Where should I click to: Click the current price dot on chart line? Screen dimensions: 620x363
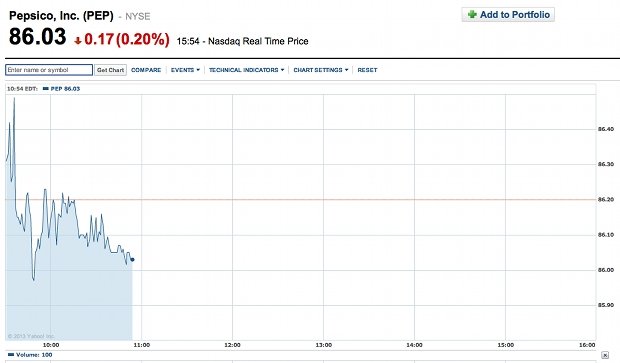click(132, 260)
